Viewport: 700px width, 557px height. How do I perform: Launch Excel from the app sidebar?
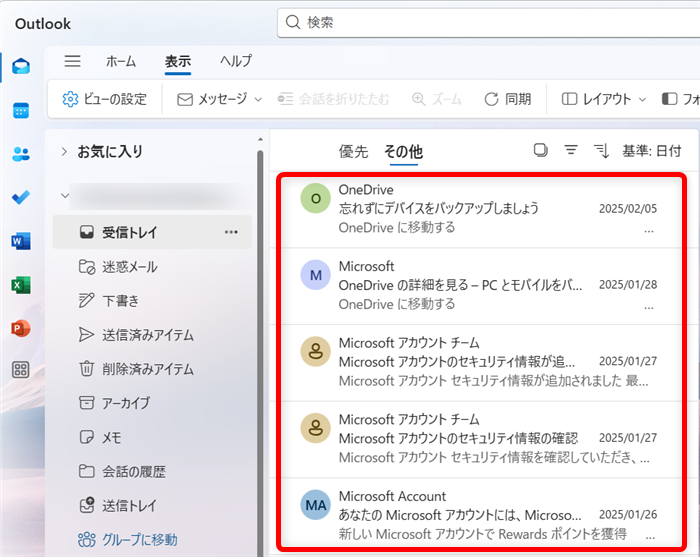coord(21,285)
